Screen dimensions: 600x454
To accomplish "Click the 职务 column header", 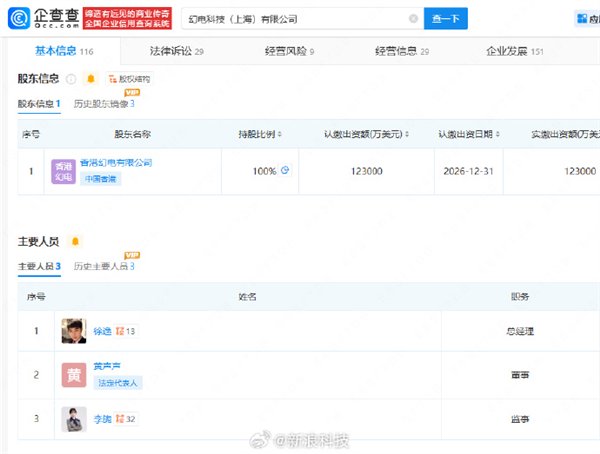I will coord(520,297).
